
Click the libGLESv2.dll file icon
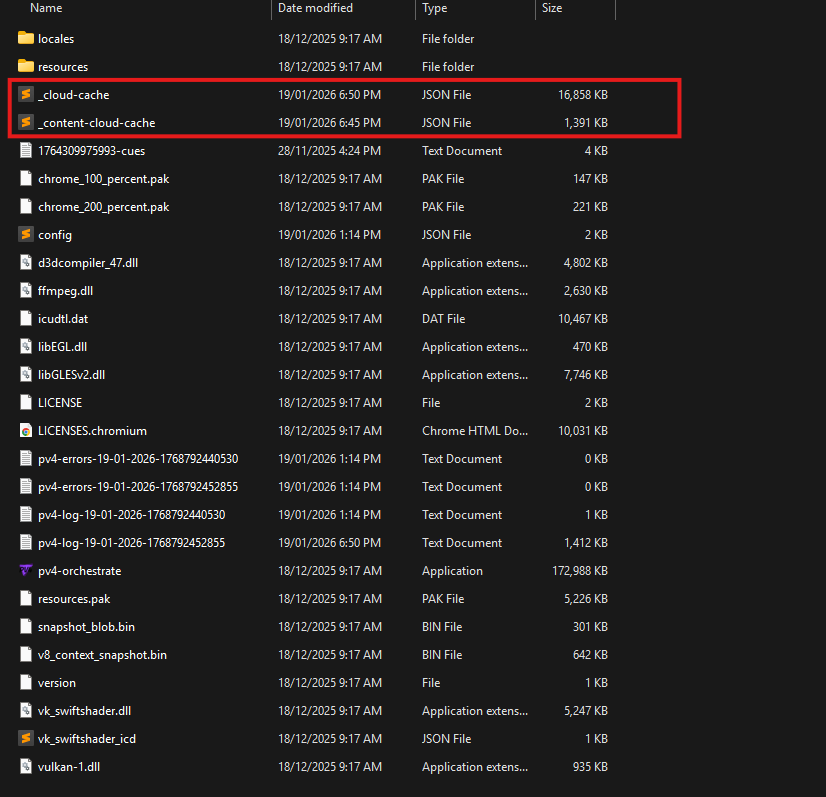click(x=26, y=374)
